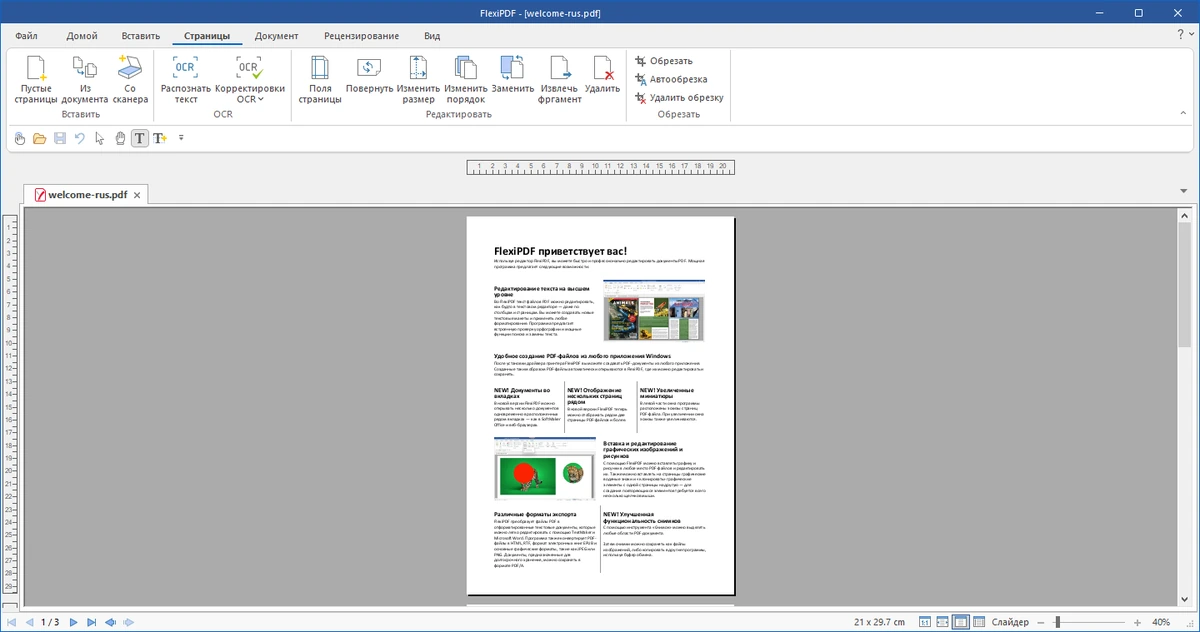The width and height of the screenshot is (1200, 632).
Task: Switch to Домой ribbon tab
Action: coord(82,36)
